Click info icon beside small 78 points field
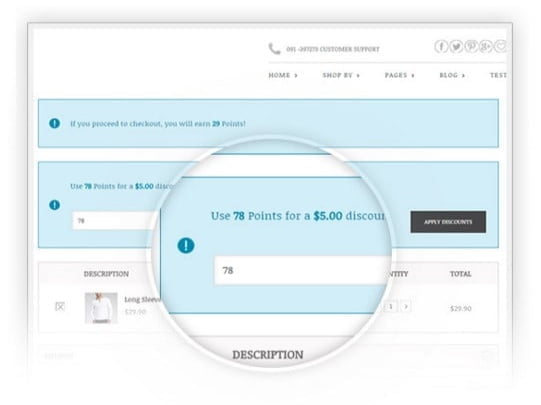541x405 pixels. coord(55,205)
